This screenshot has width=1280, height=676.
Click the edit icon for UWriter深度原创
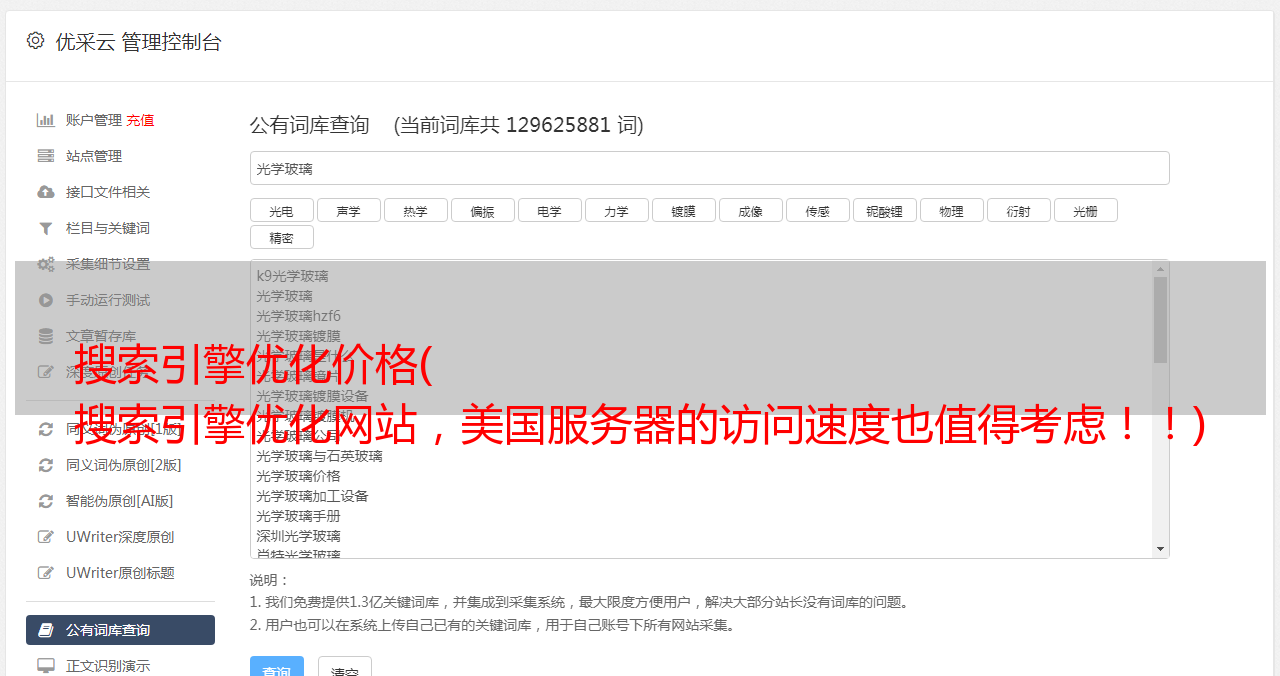46,537
